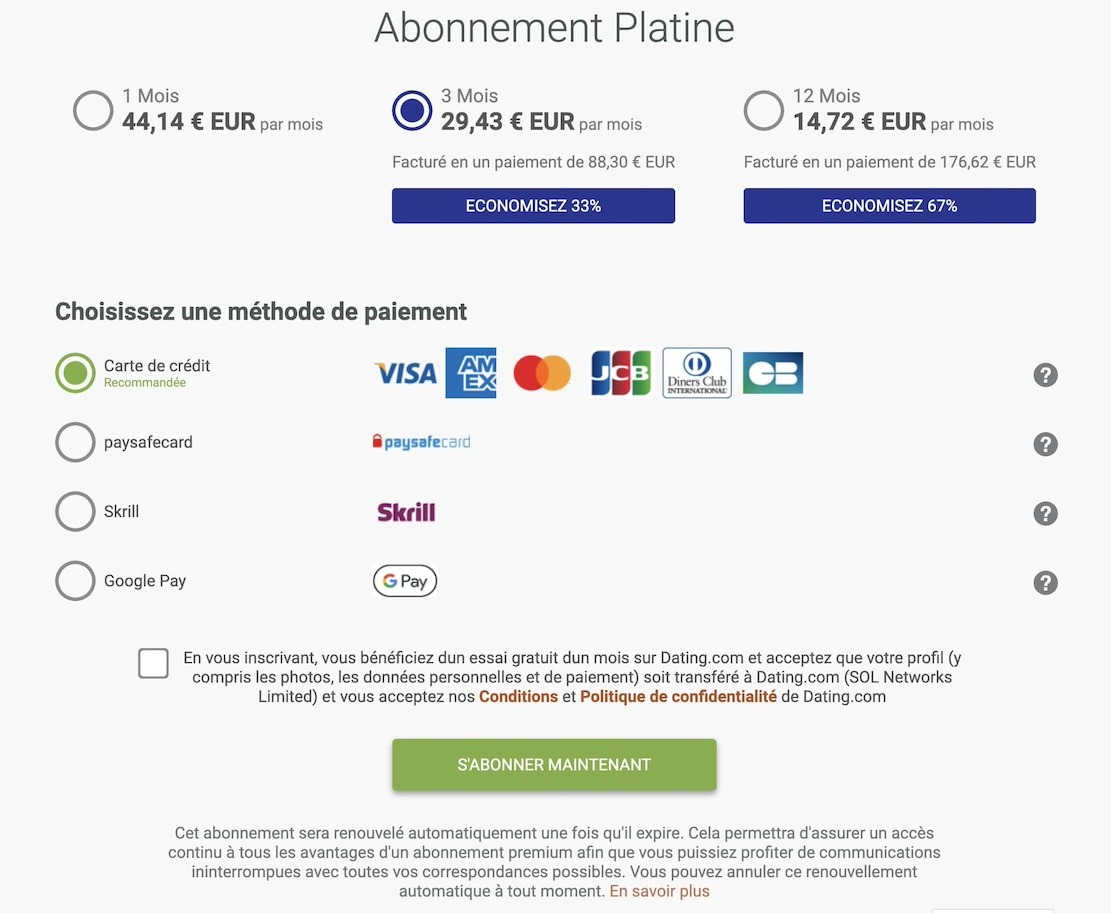
Task: Check the Dating.com free trial consent box
Action: pyautogui.click(x=153, y=663)
